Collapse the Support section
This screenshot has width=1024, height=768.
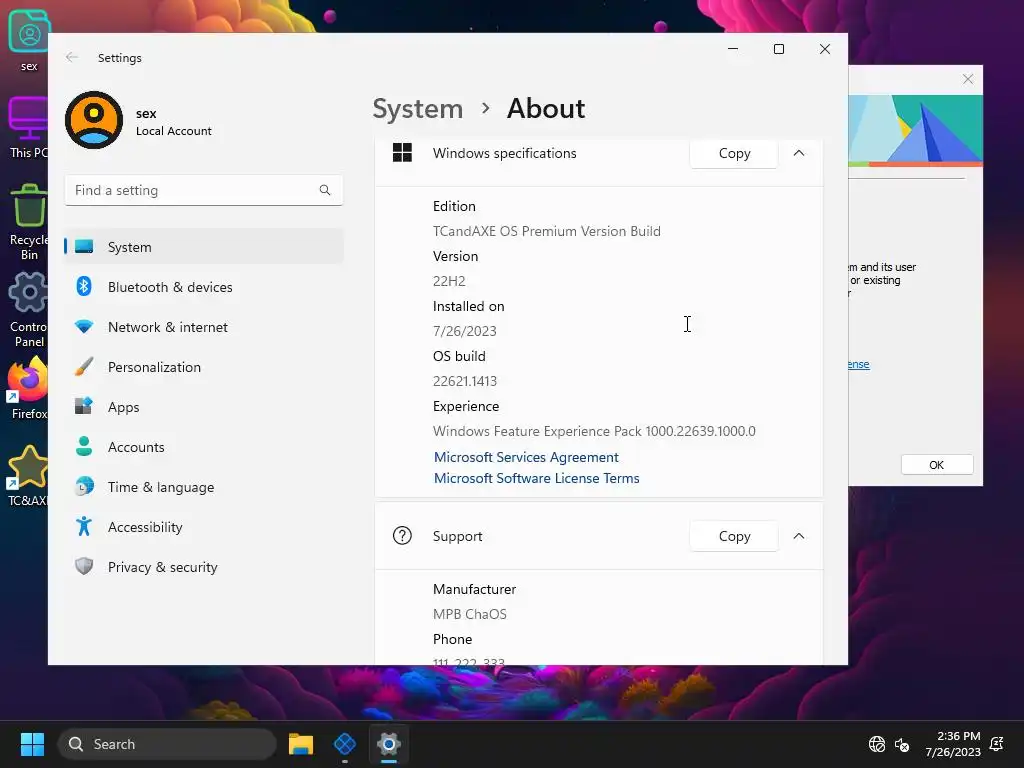(799, 536)
